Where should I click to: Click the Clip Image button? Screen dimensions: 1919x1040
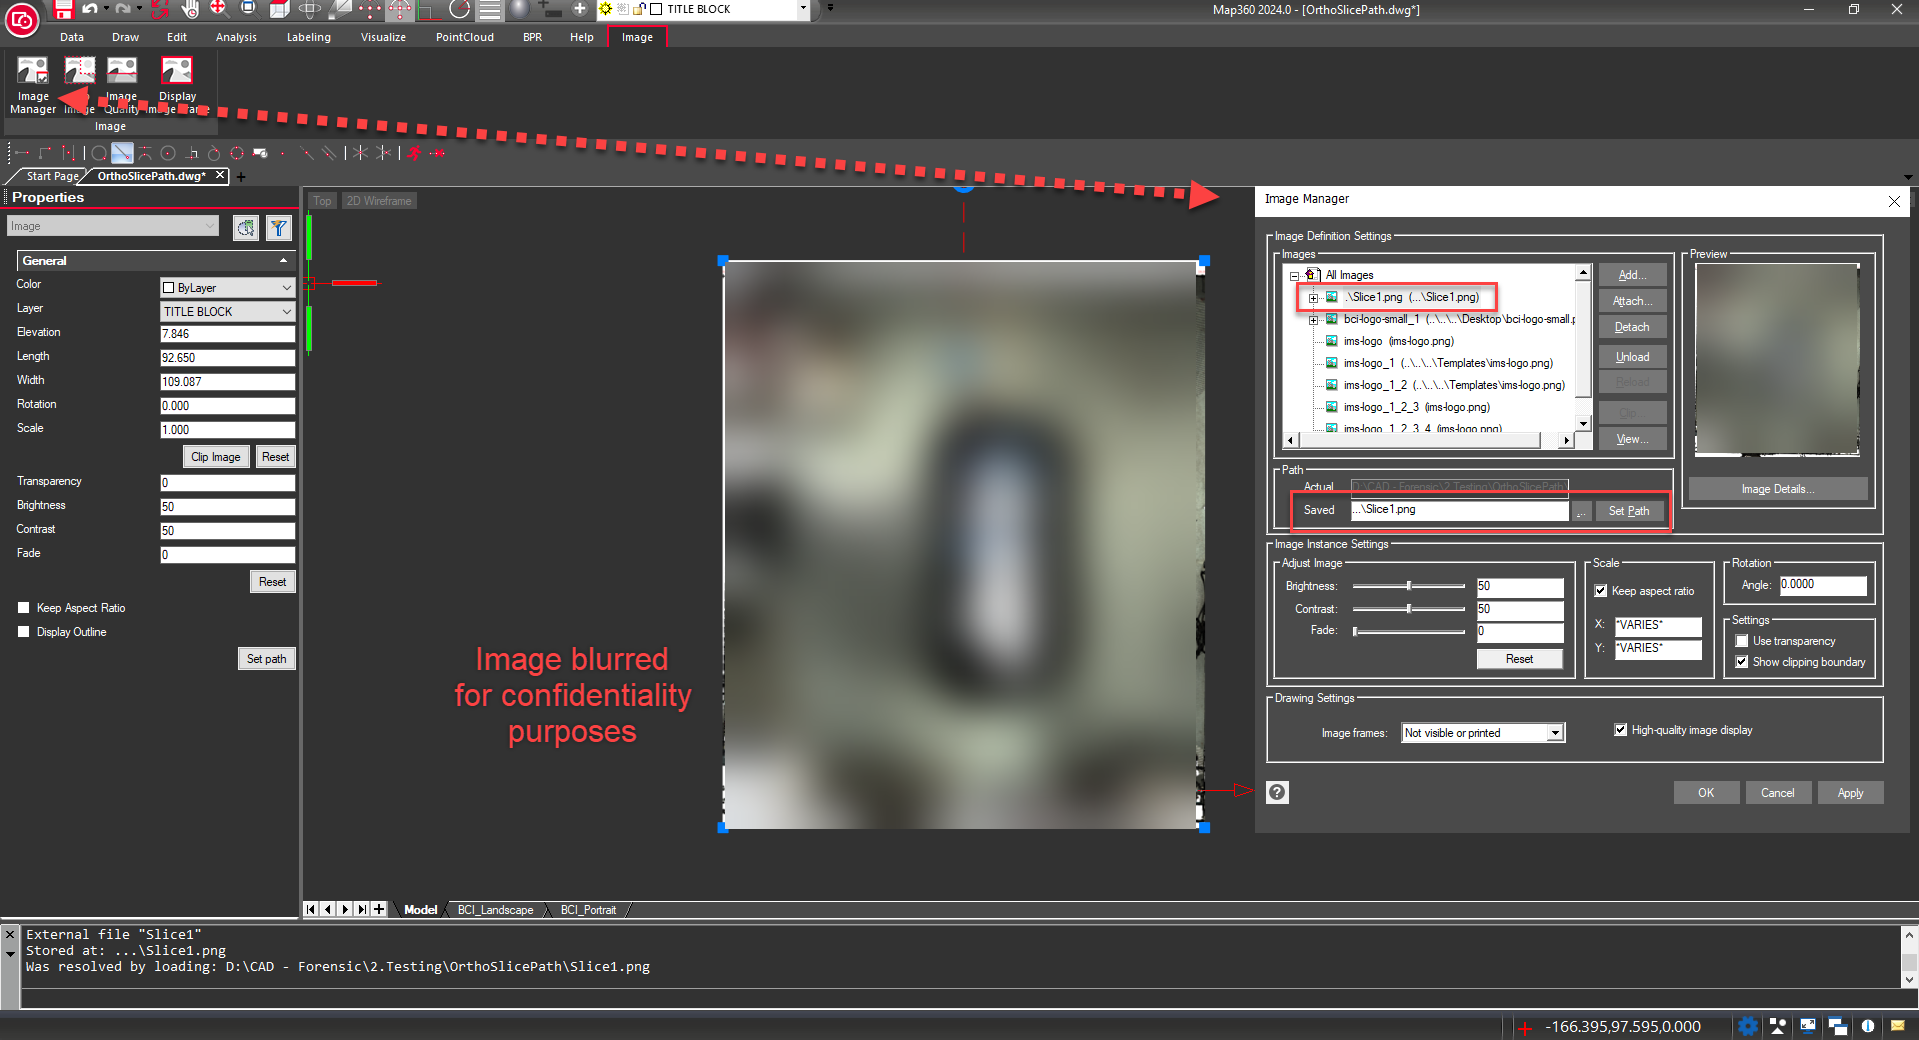click(x=216, y=457)
